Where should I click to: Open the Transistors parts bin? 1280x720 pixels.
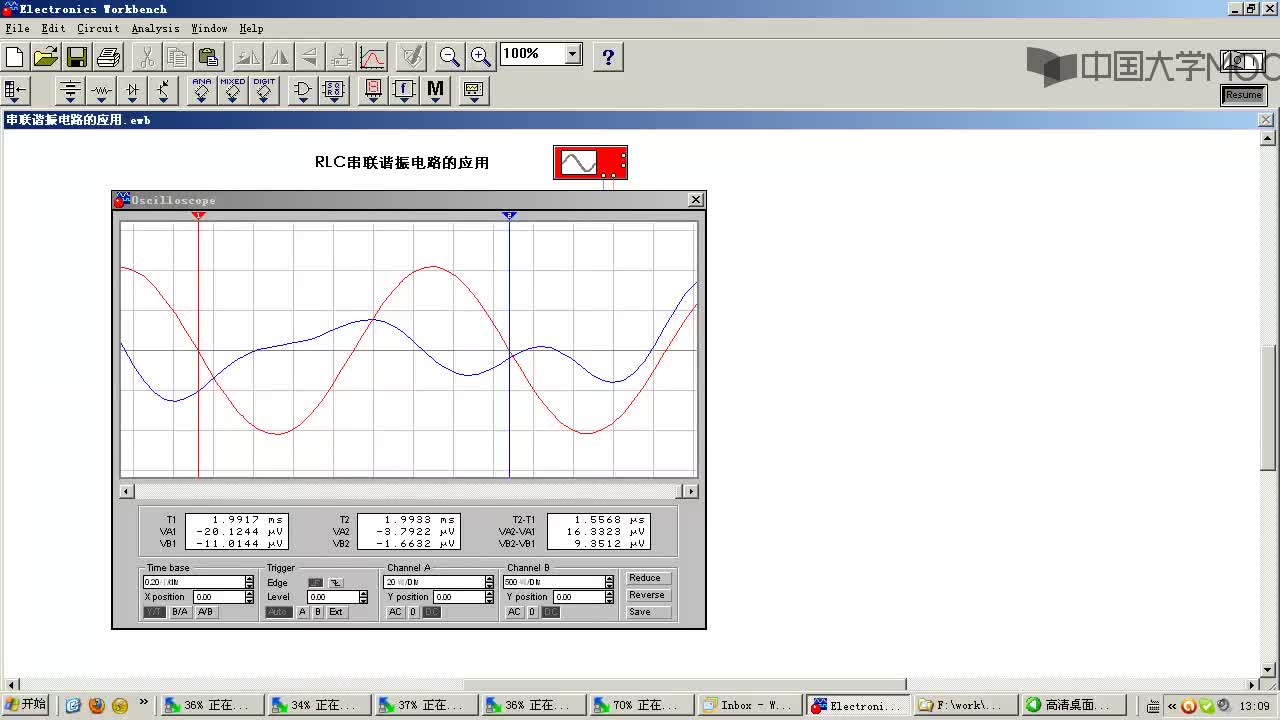click(163, 91)
